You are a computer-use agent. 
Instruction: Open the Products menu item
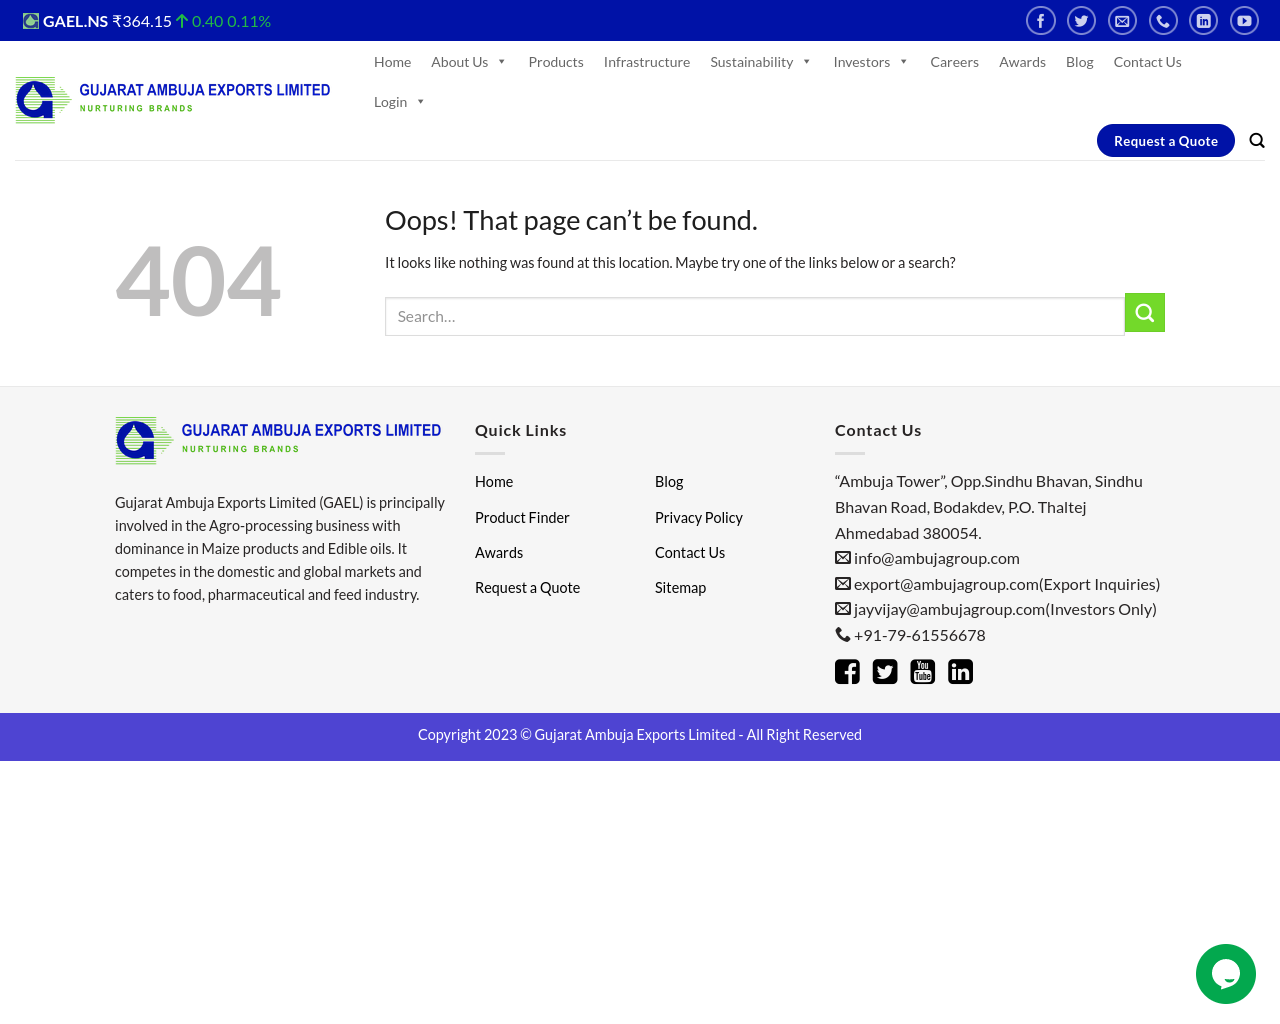[x=556, y=62]
